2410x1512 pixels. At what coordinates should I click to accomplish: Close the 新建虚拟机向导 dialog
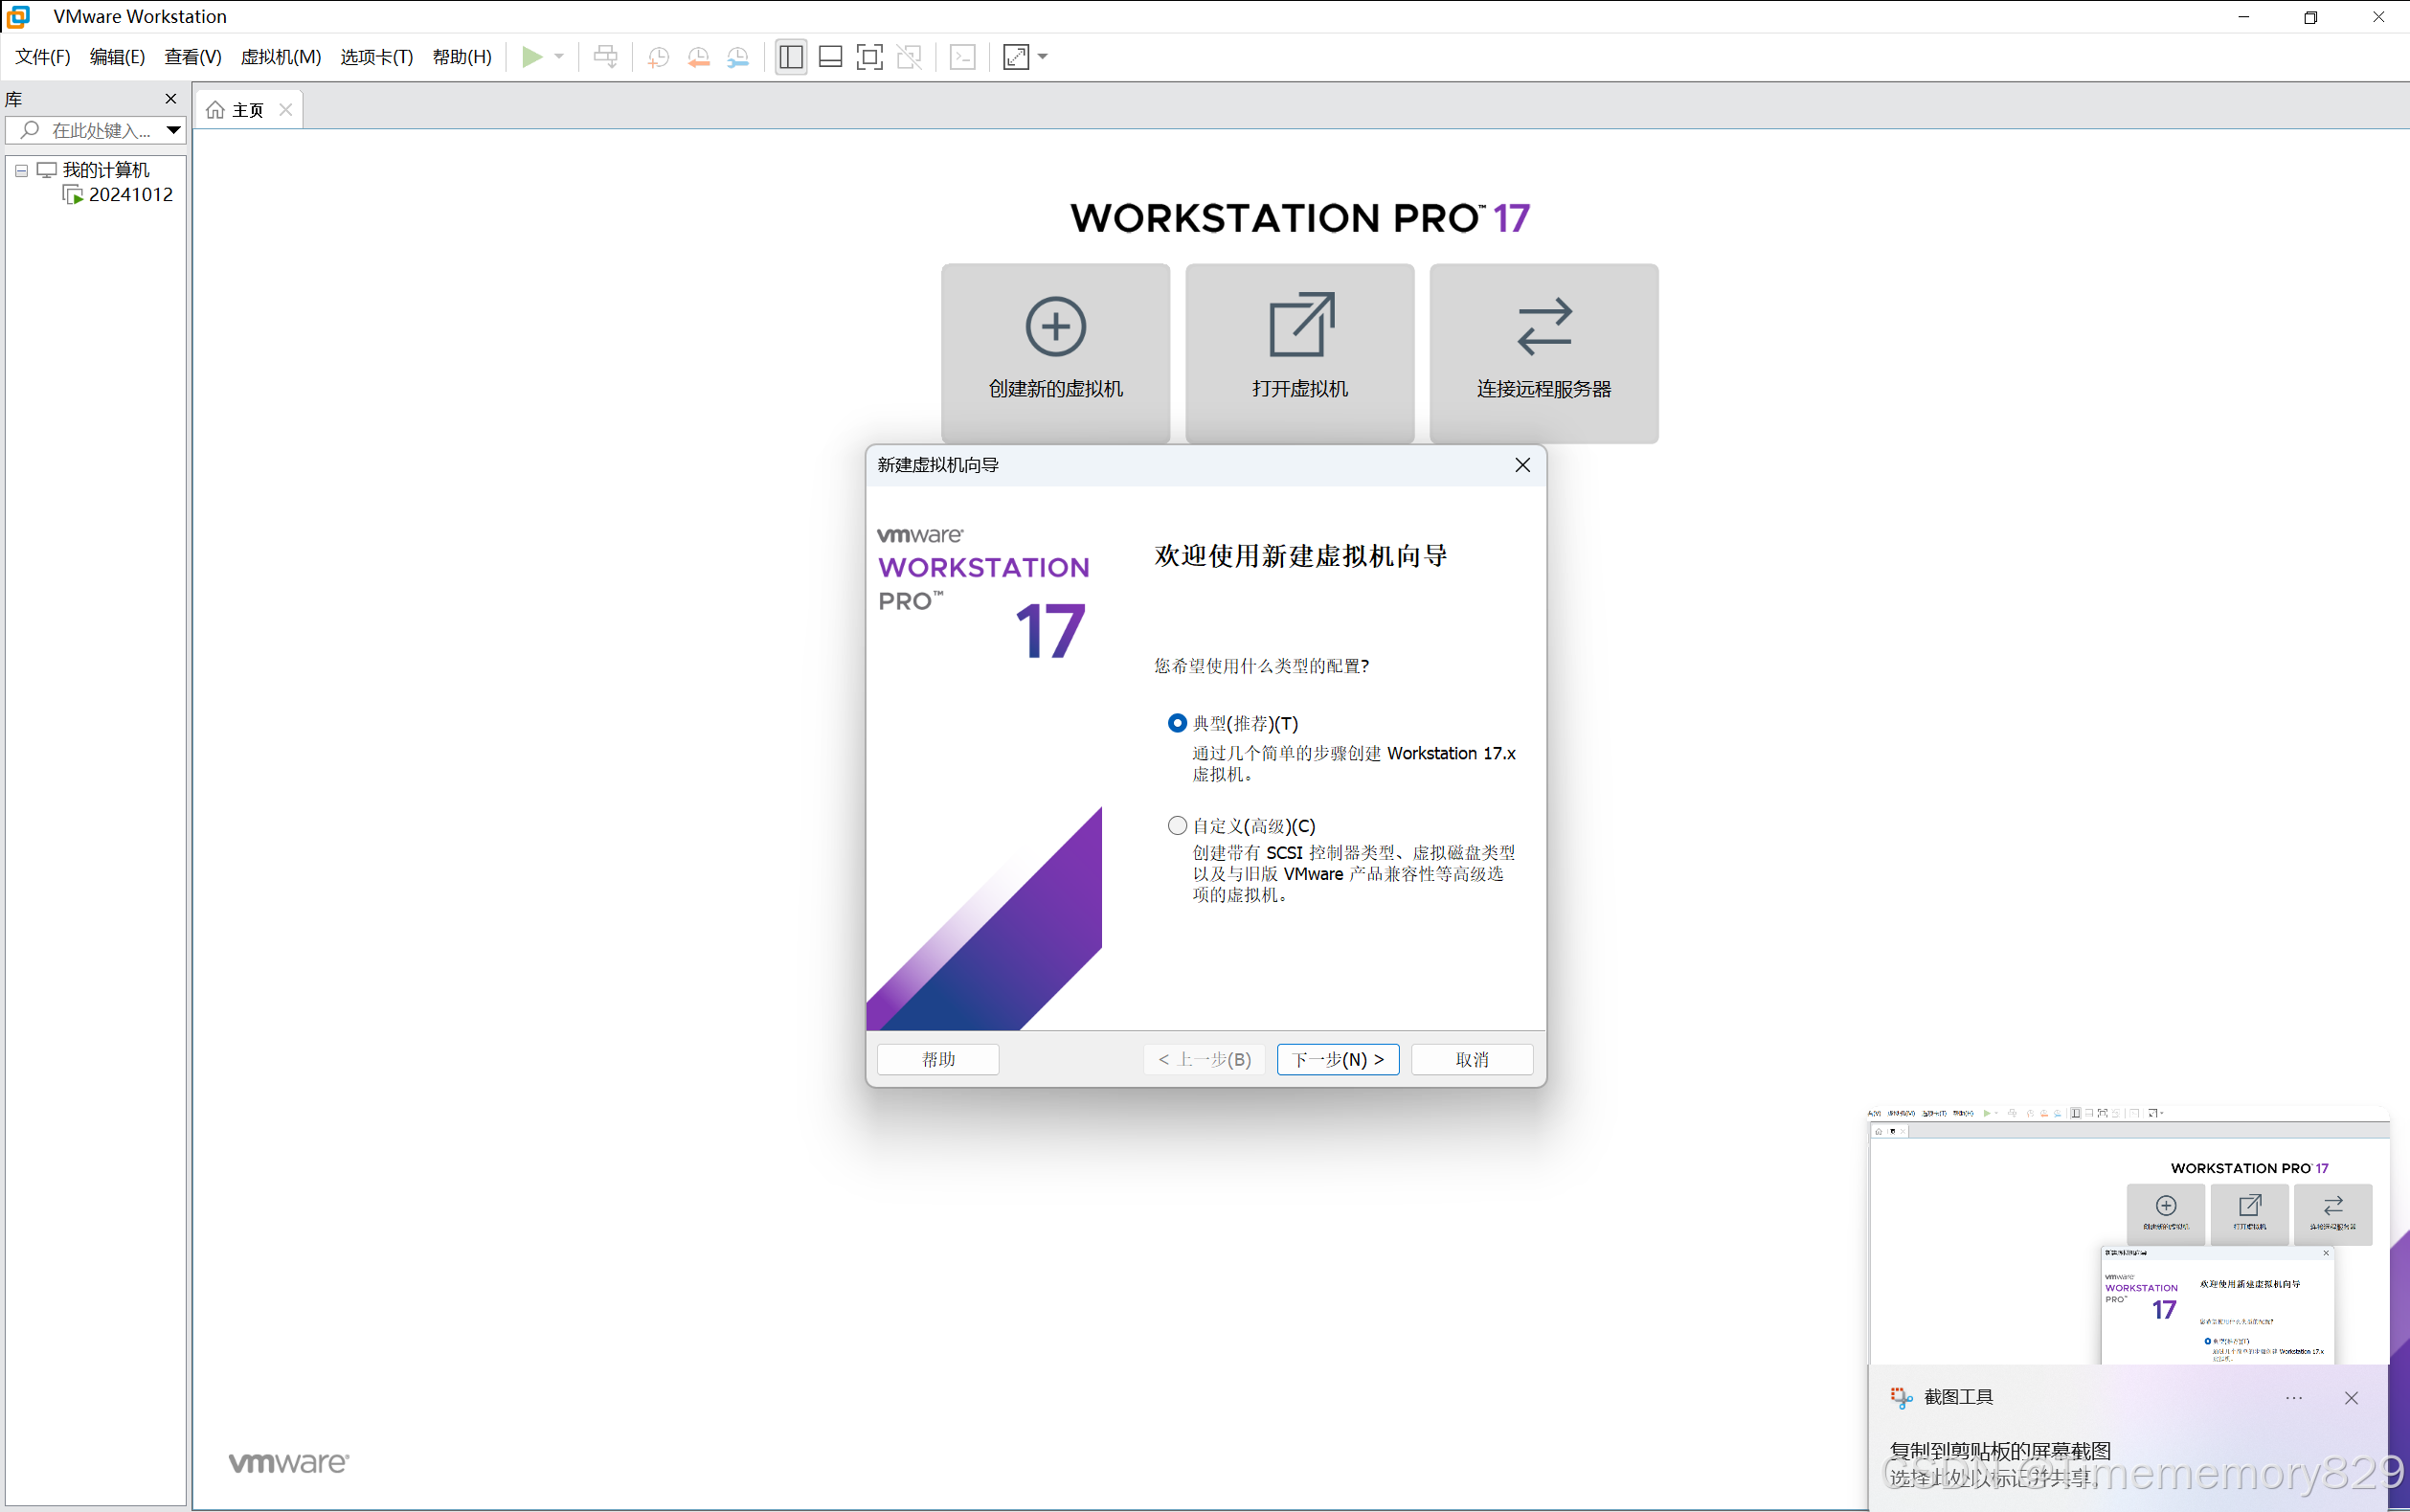click(1522, 465)
